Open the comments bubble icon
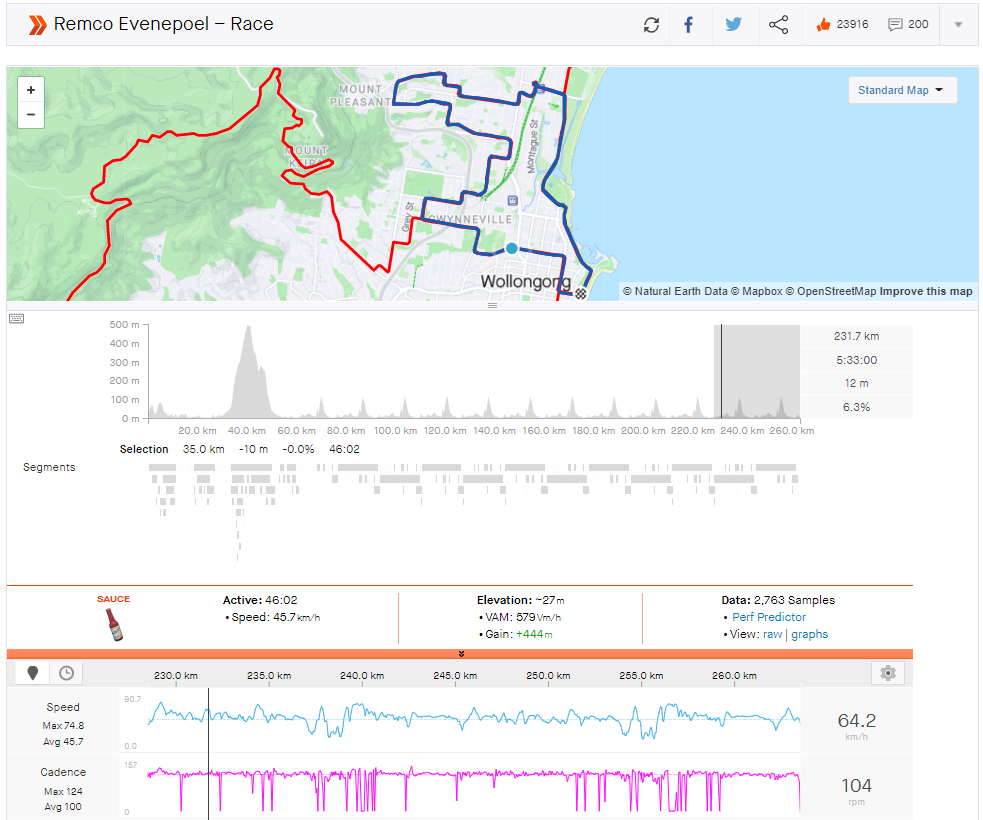Image resolution: width=983 pixels, height=820 pixels. click(x=895, y=25)
